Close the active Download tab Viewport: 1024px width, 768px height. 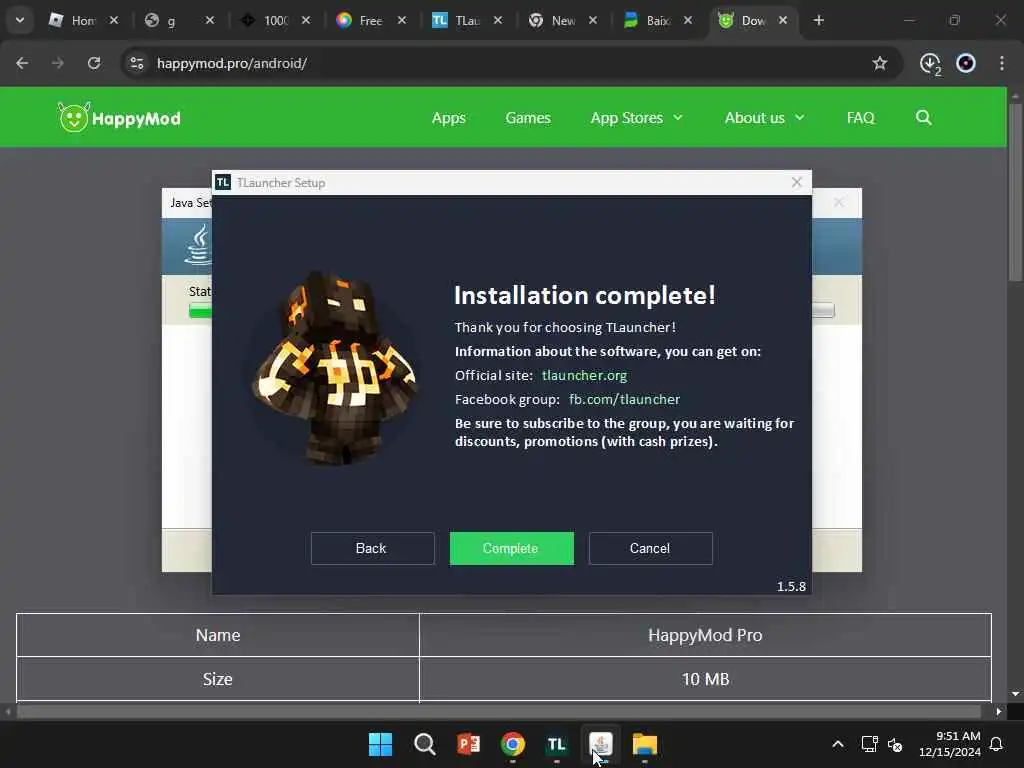point(782,20)
